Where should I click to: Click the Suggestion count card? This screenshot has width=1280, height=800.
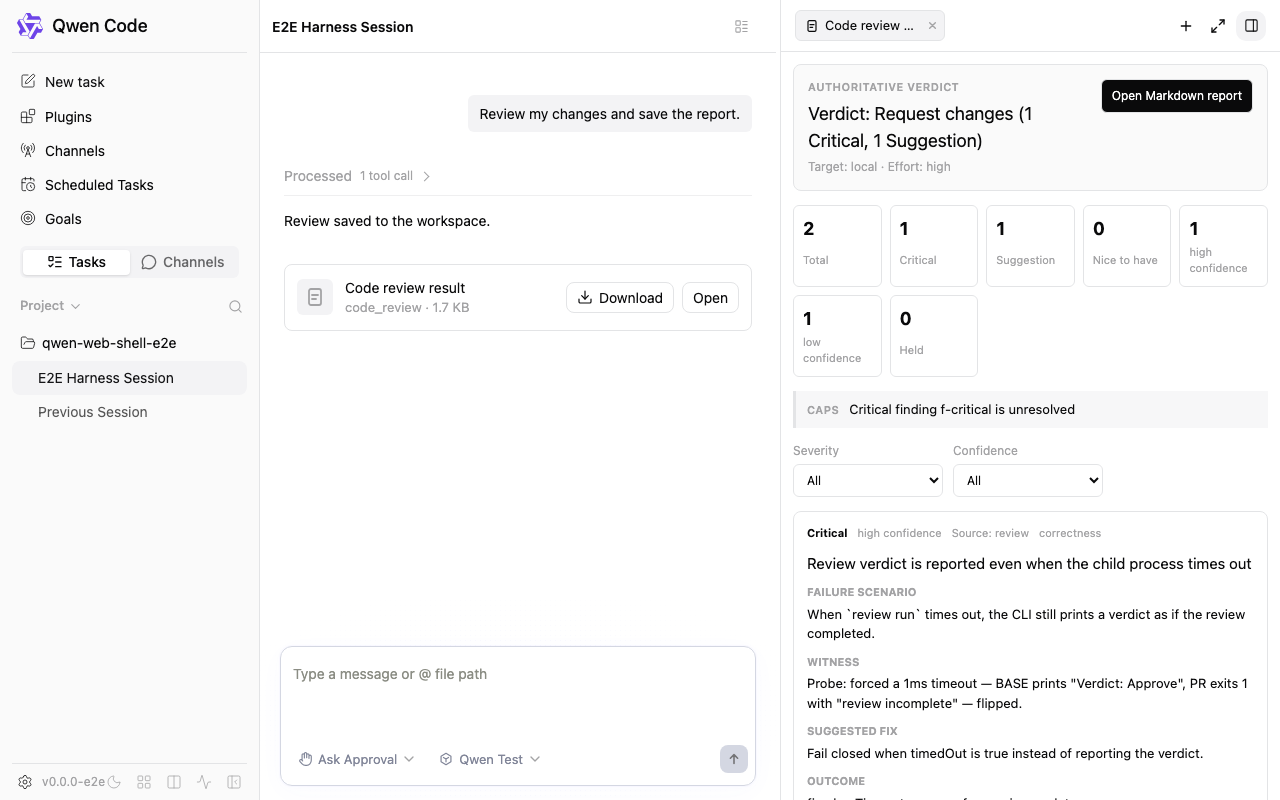(1030, 246)
